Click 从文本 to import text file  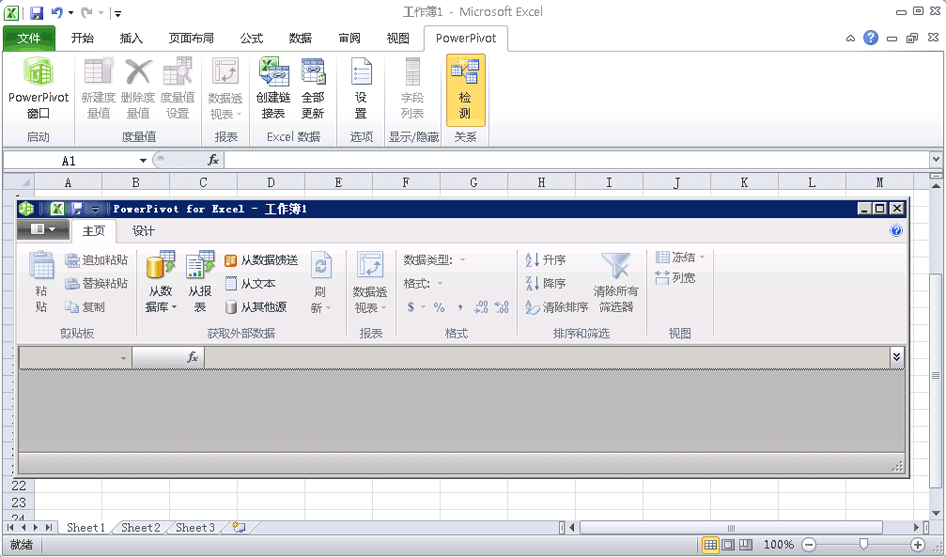(250, 283)
